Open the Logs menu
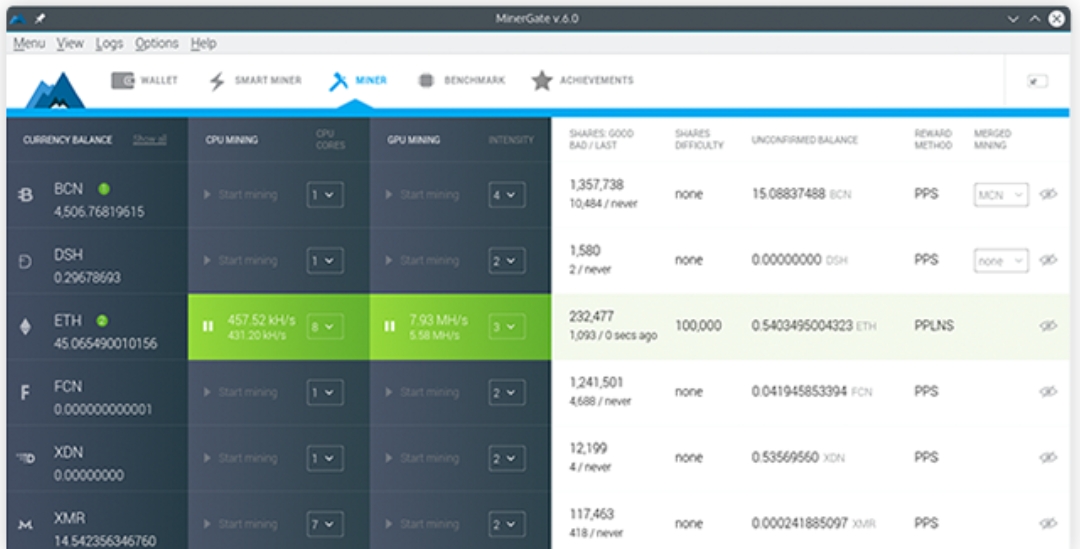Image resolution: width=1080 pixels, height=549 pixels. pos(110,43)
